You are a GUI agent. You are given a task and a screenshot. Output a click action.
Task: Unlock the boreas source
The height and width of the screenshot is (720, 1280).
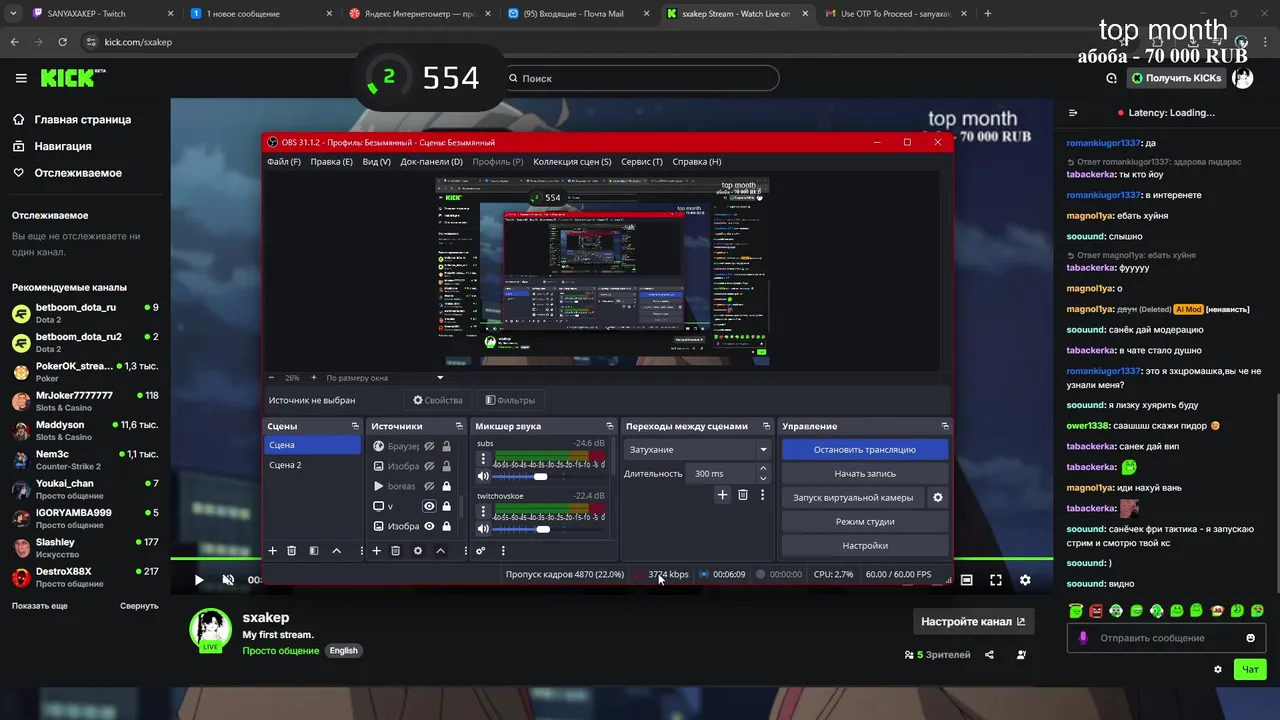click(446, 486)
